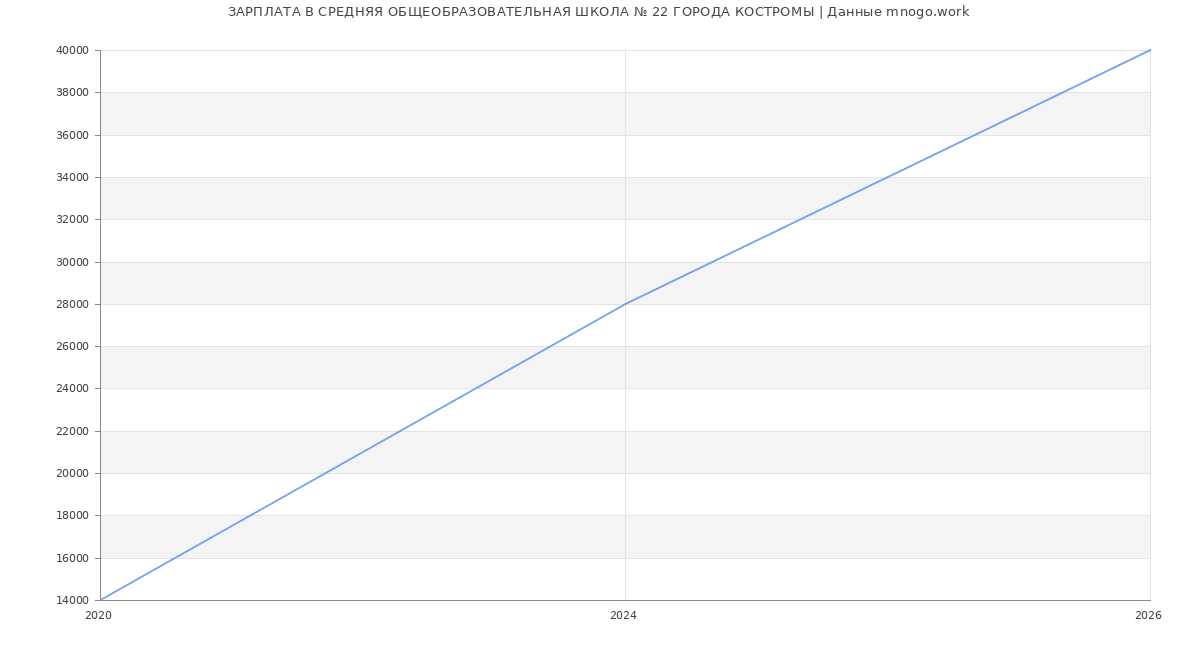Click the 28000 y-axis label
The height and width of the screenshot is (650, 1200).
point(73,304)
